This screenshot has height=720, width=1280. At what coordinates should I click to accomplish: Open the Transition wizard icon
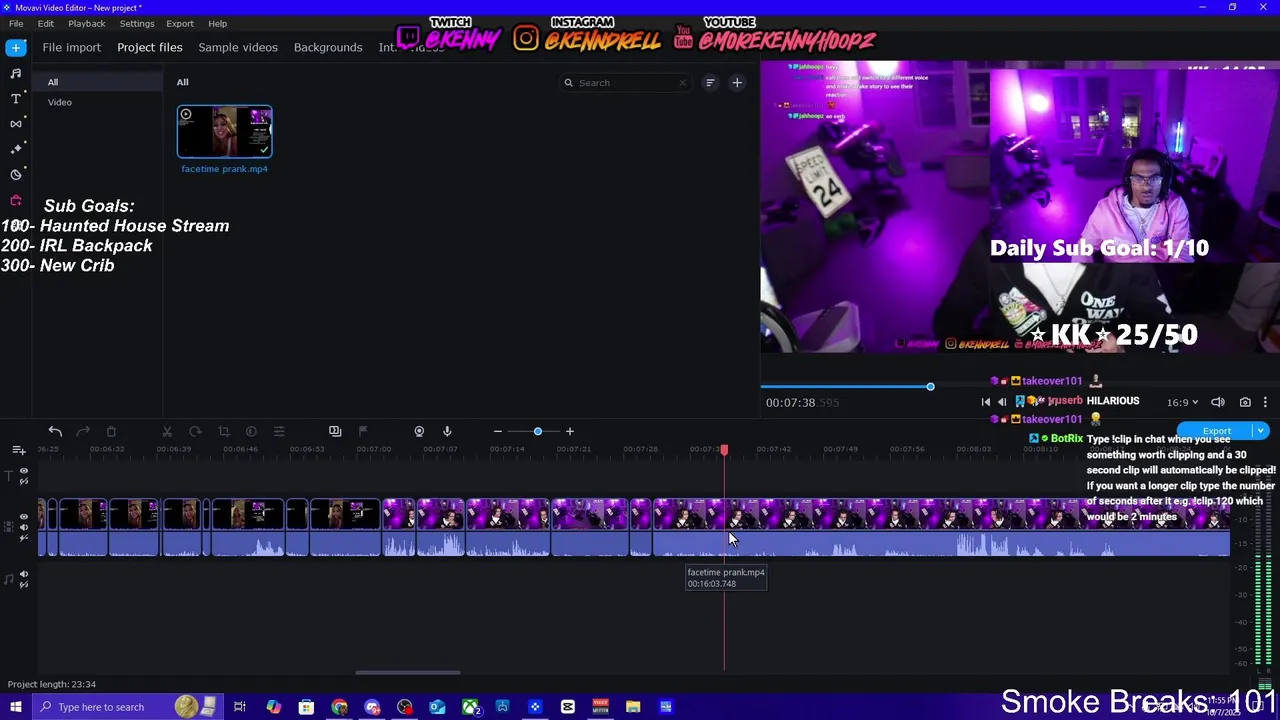tap(335, 431)
